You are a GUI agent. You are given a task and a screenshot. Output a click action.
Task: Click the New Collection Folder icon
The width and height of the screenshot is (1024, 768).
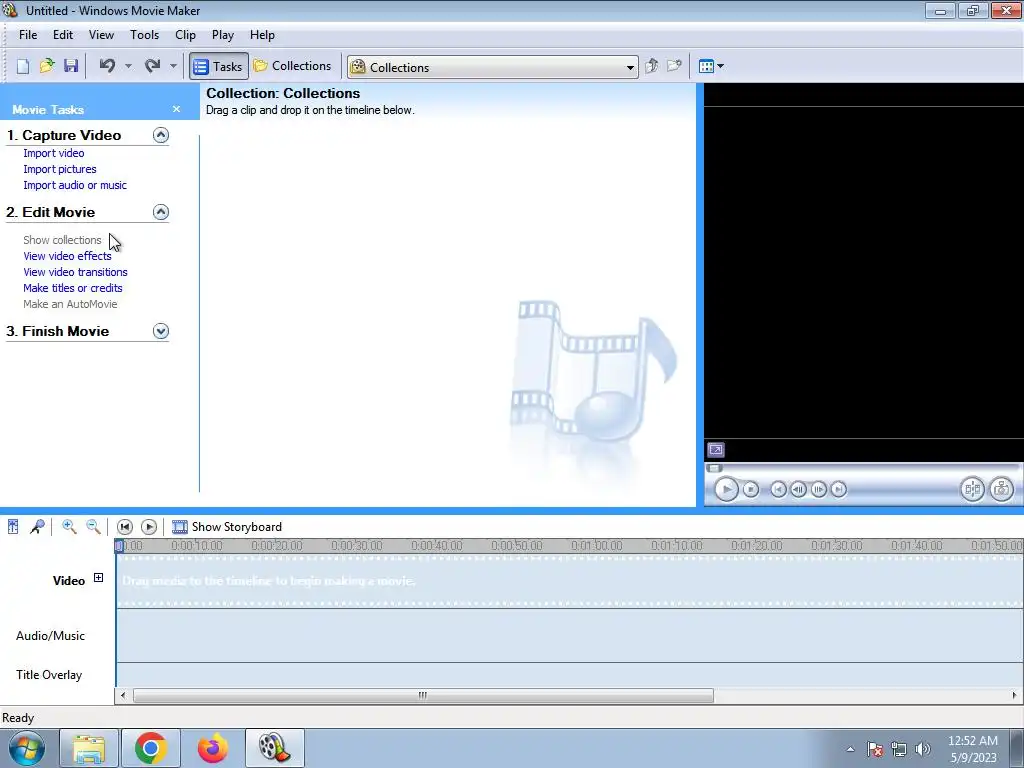pyautogui.click(x=674, y=66)
